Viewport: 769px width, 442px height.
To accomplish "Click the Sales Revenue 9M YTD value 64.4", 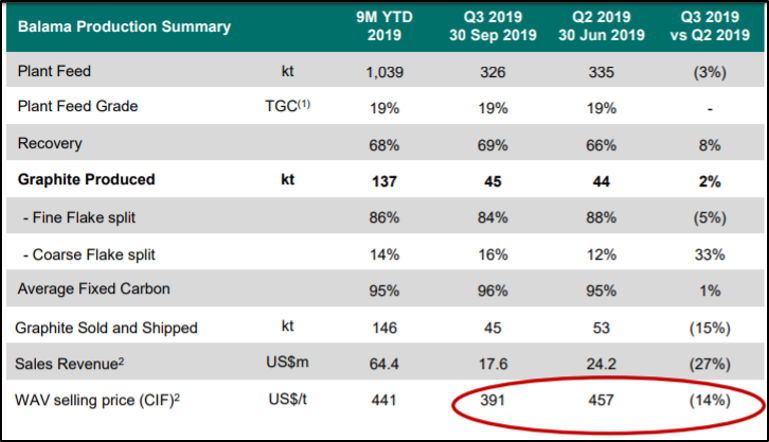I will (384, 364).
